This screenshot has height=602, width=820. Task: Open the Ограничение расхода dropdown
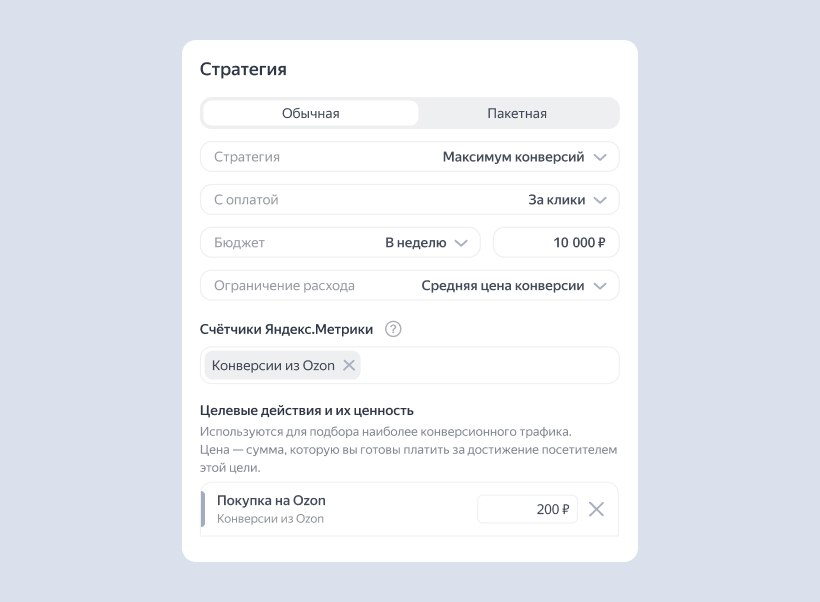tap(410, 286)
